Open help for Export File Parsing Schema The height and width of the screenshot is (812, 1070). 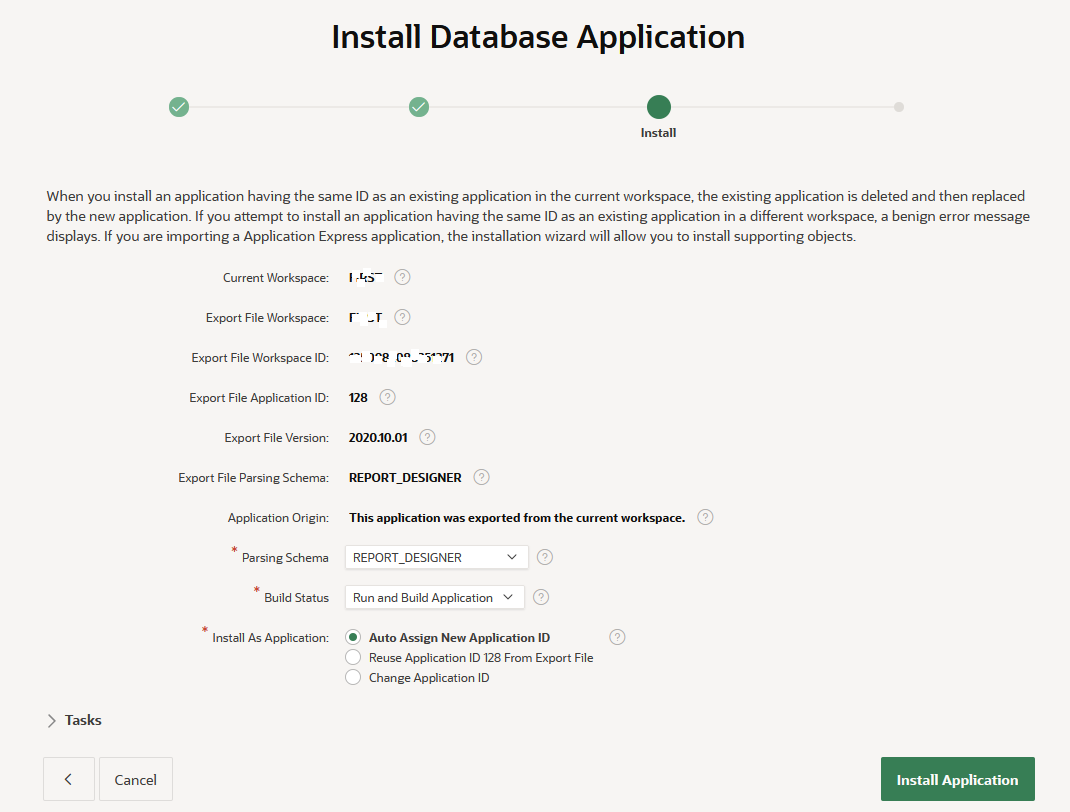click(x=481, y=477)
